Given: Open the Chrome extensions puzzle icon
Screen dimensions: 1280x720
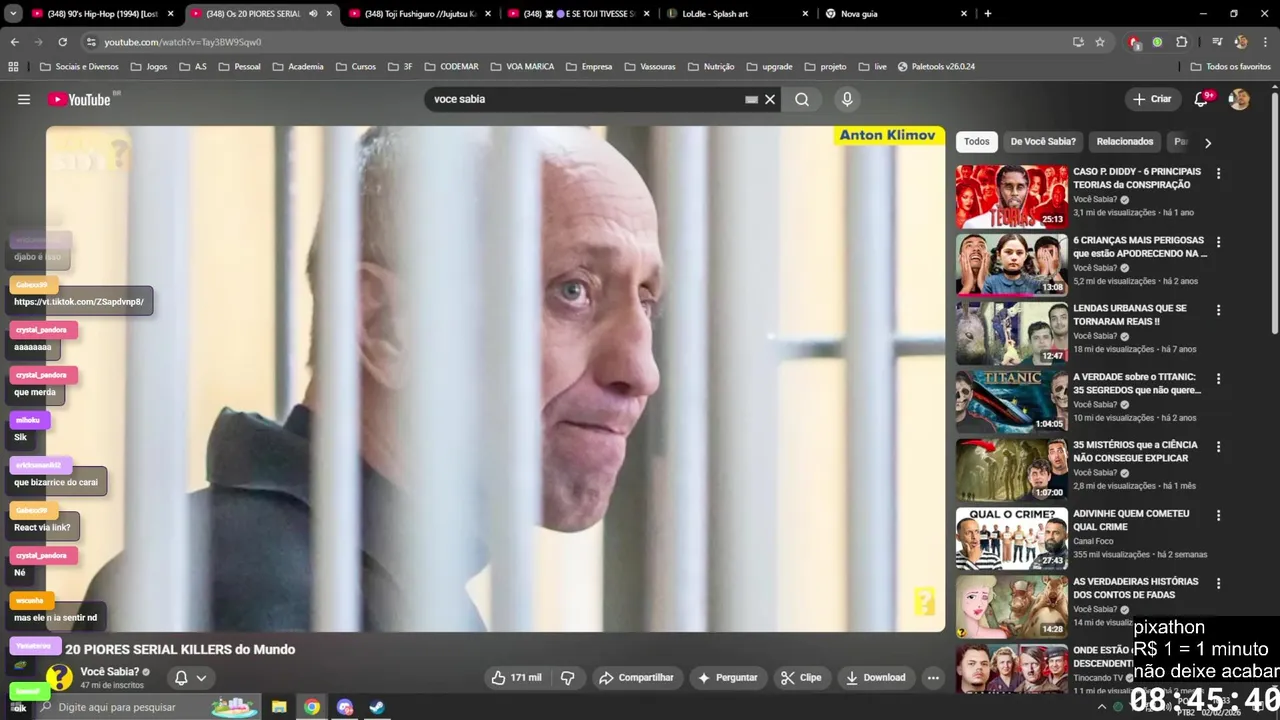Looking at the screenshot, I should coord(1181,42).
